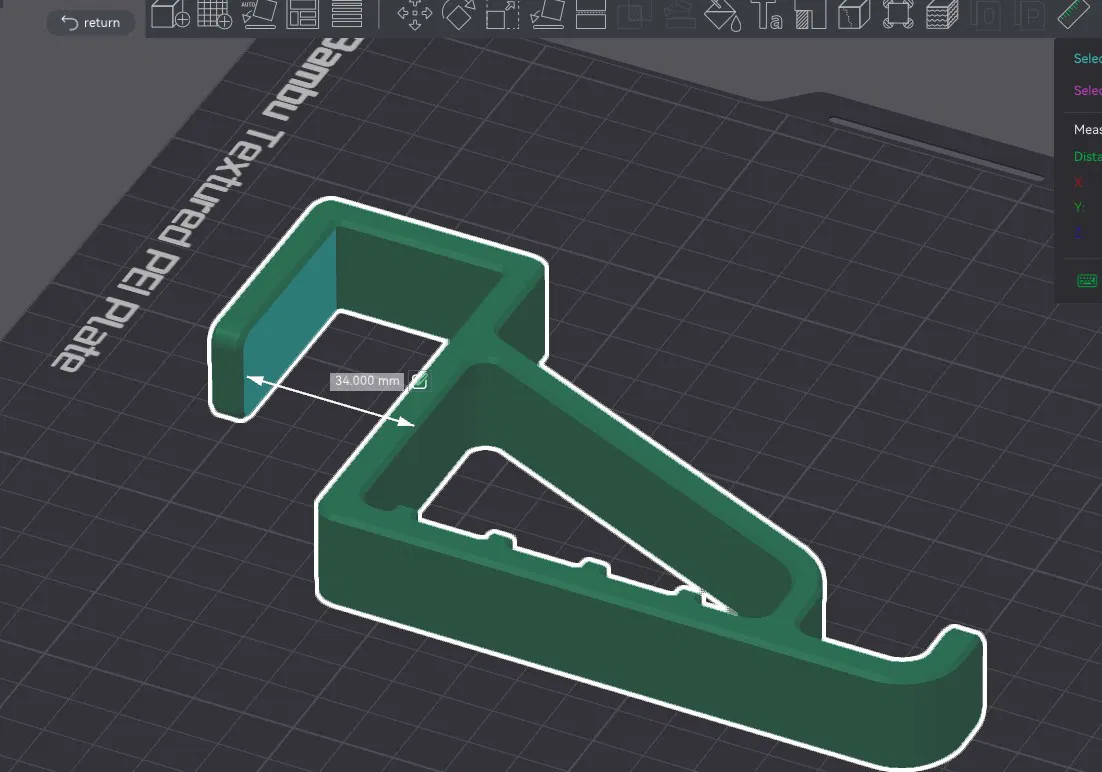The height and width of the screenshot is (772, 1102).
Task: Open the Variable layer height lines icon
Action: [346, 14]
